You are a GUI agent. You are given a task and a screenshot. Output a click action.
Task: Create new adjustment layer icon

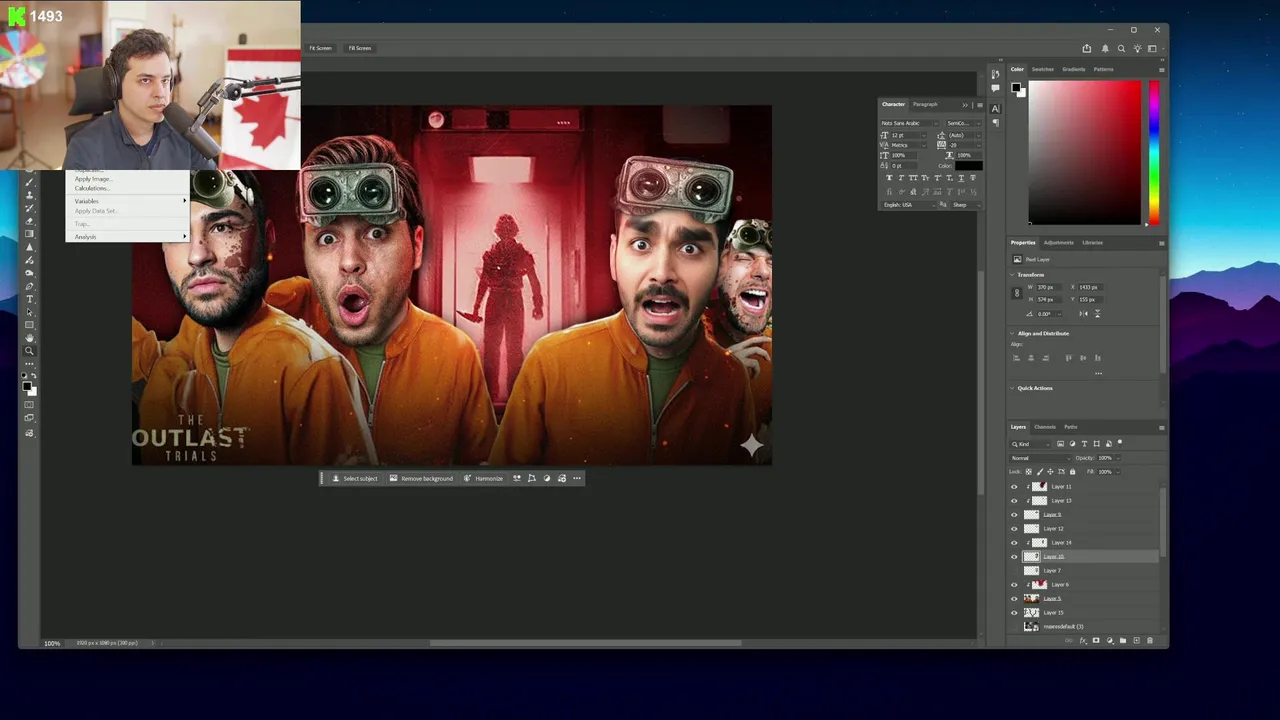[x=1109, y=640]
